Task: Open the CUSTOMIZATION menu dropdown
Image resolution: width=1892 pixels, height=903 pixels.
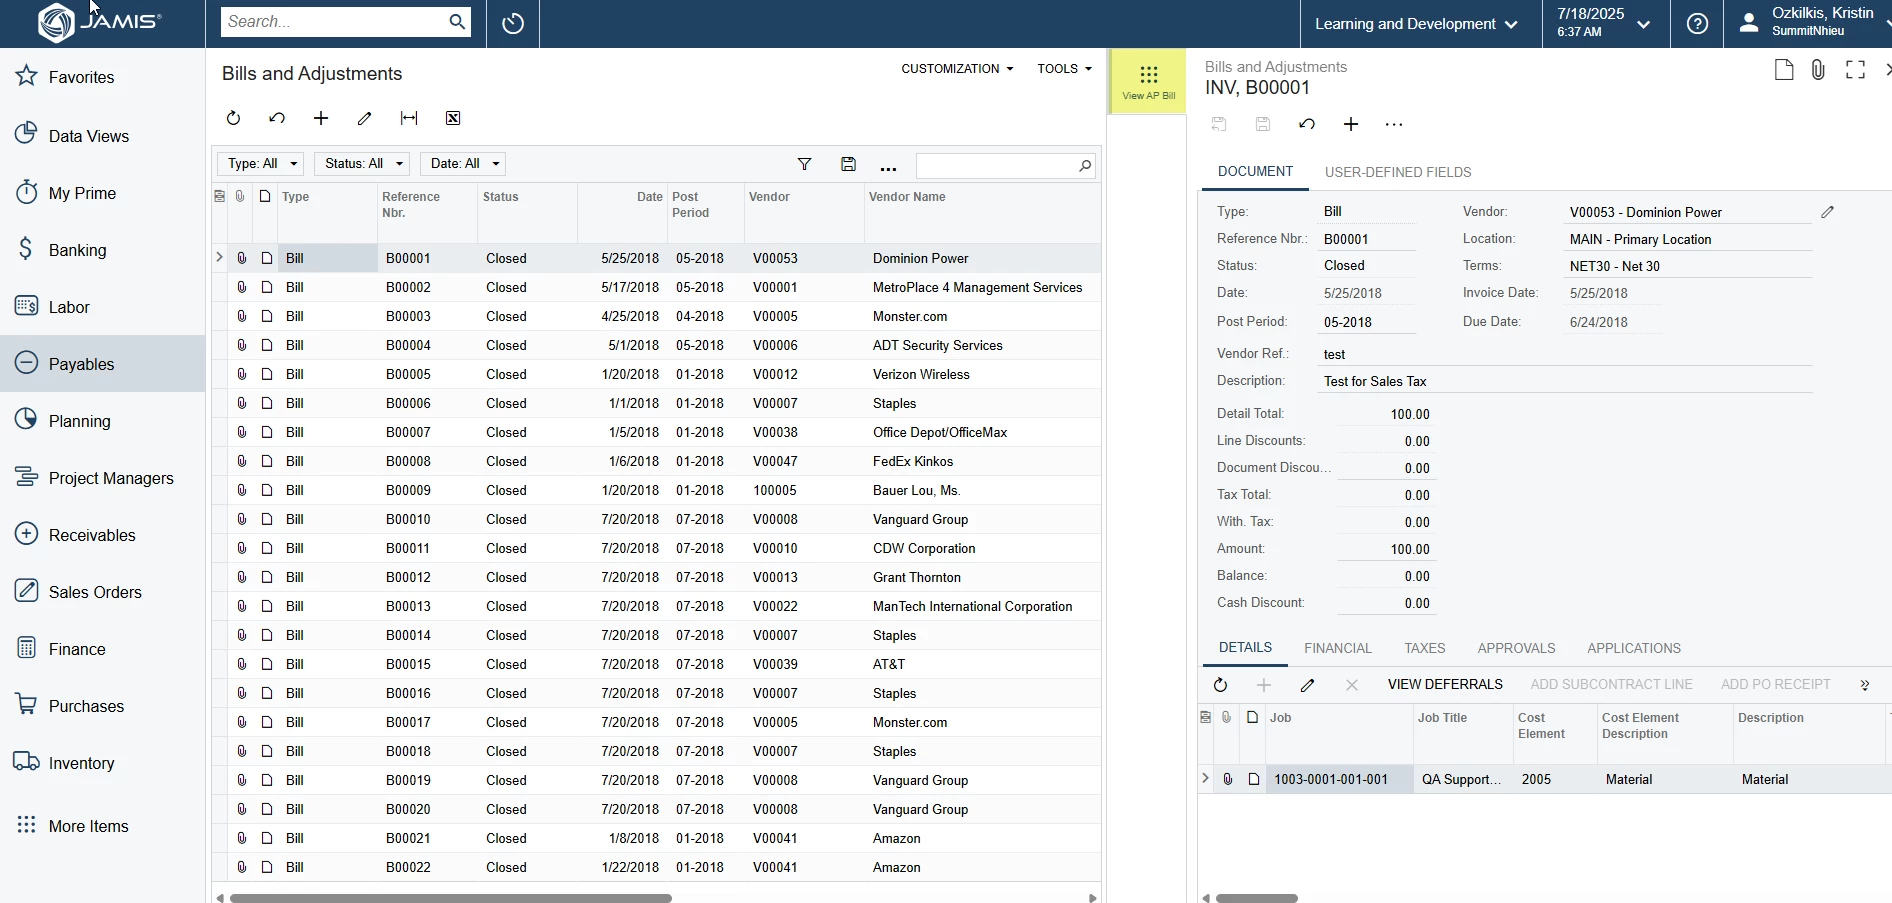Action: pos(957,69)
